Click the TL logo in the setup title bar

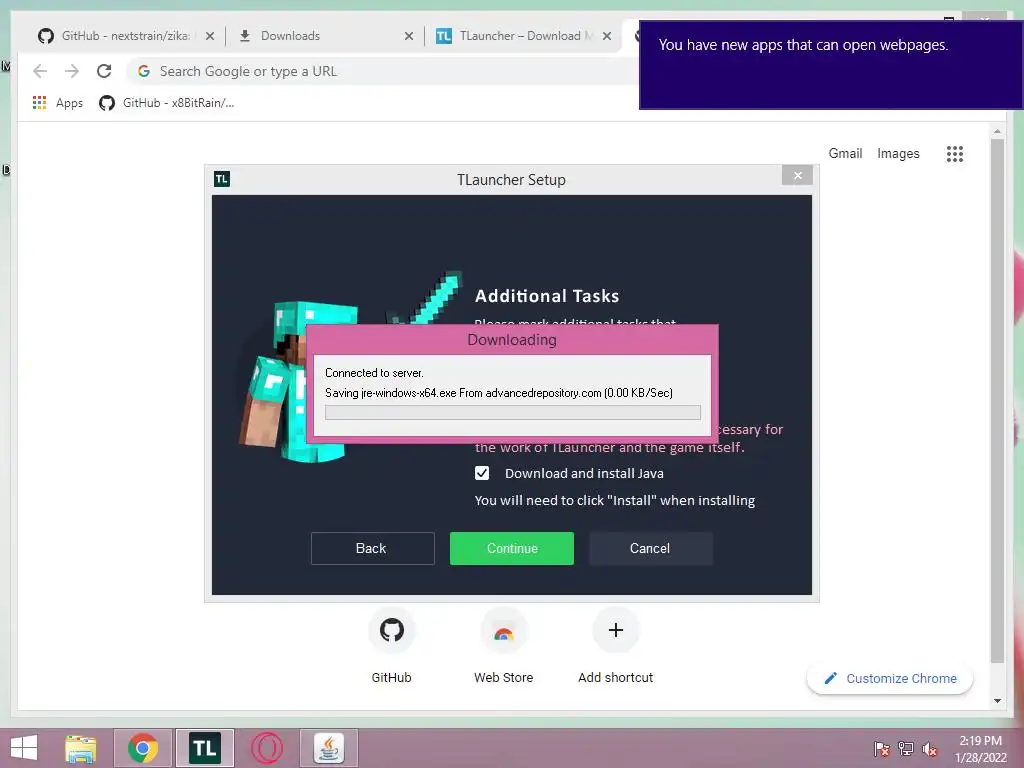(x=222, y=179)
